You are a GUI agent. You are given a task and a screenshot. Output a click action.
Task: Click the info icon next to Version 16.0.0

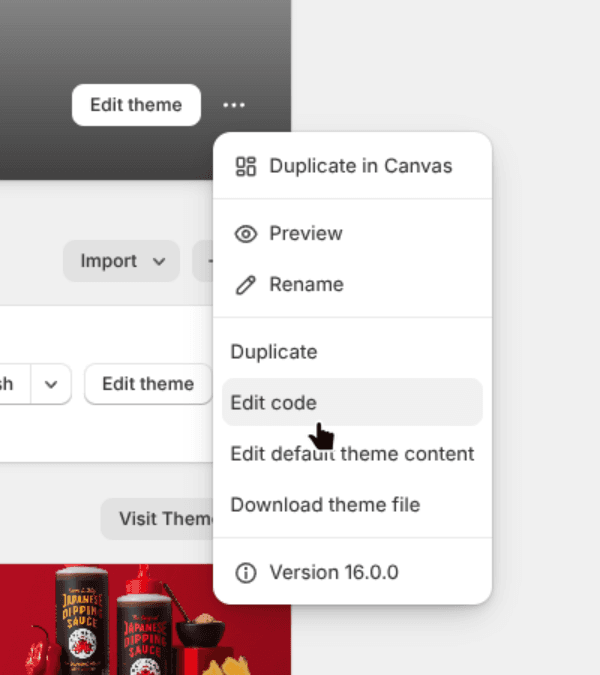pyautogui.click(x=246, y=573)
